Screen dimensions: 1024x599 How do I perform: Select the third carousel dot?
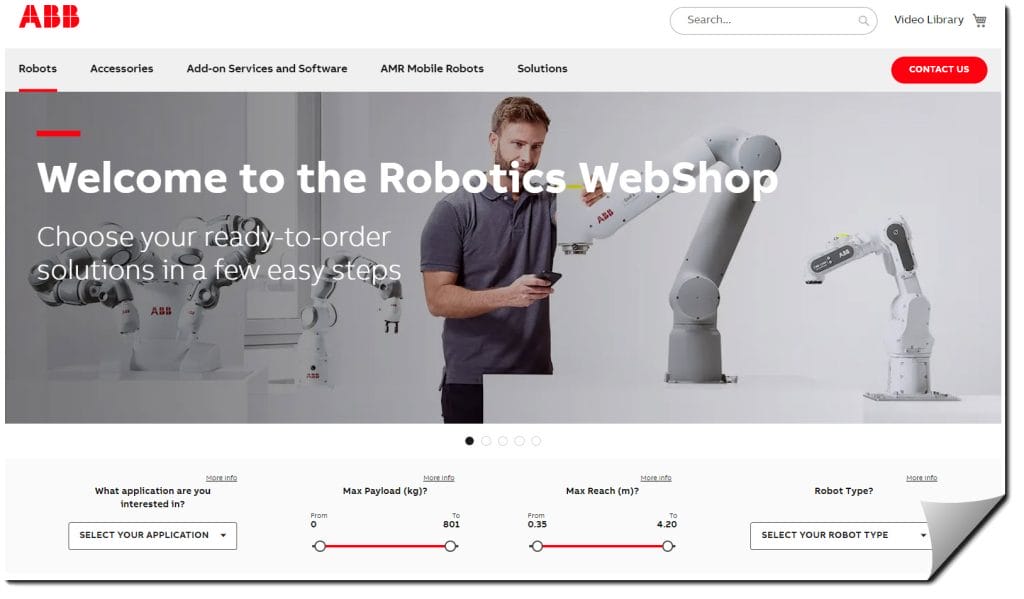pos(503,441)
